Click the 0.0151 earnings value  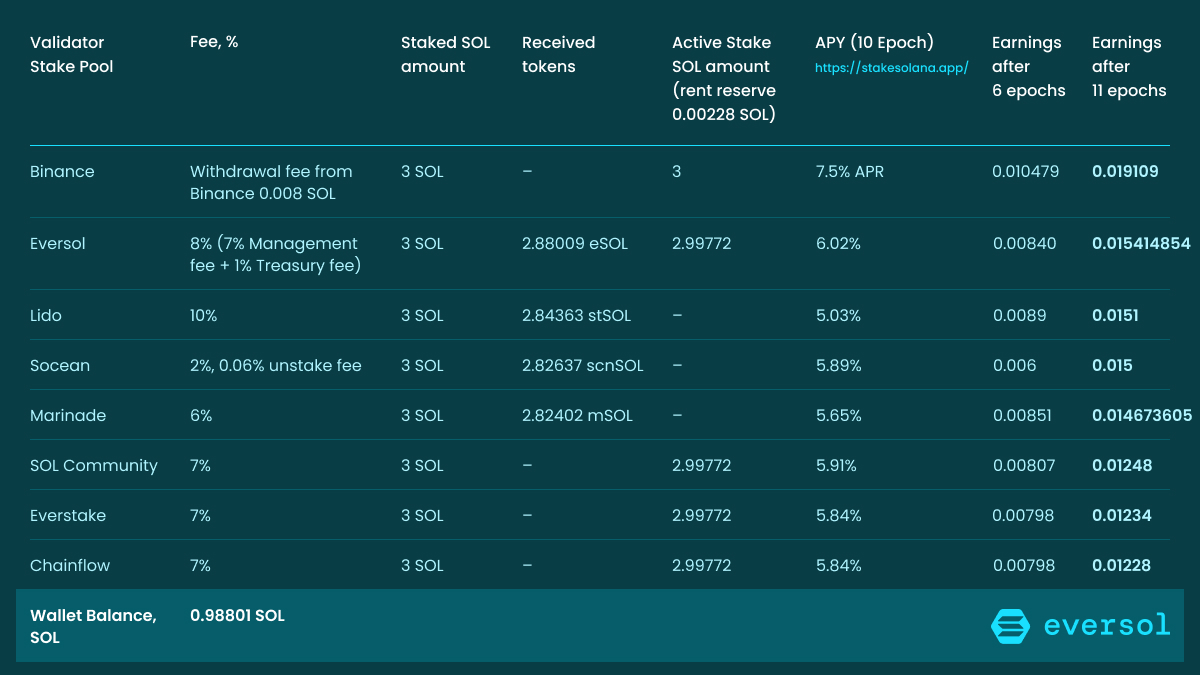click(x=1115, y=316)
